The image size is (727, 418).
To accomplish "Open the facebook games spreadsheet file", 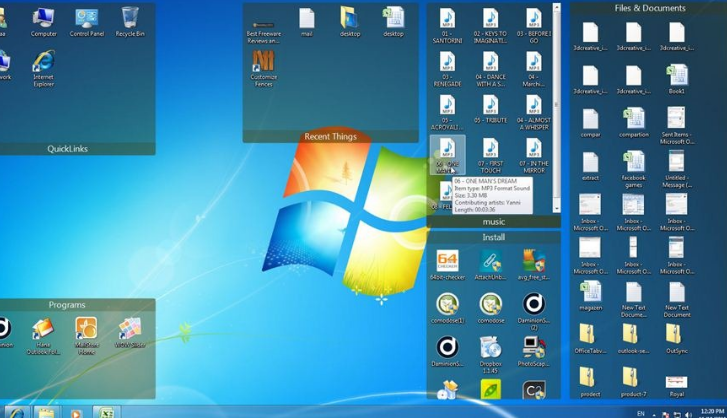I will 633,169.
